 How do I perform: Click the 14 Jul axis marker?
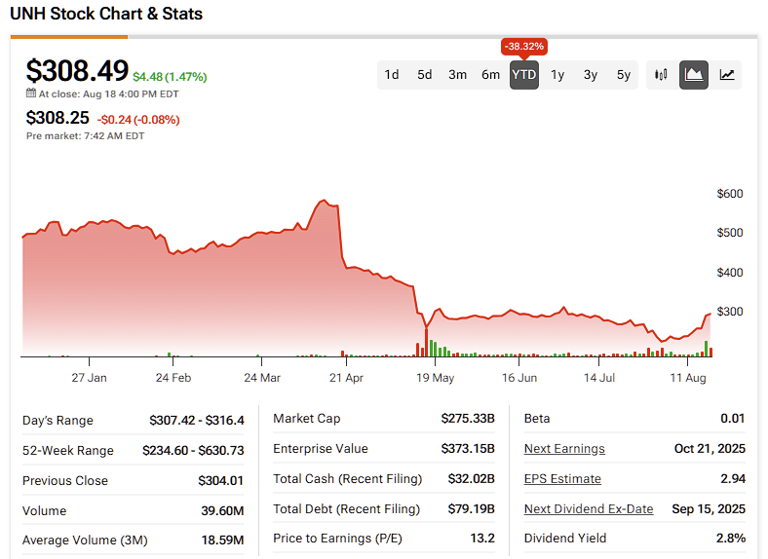pos(599,378)
